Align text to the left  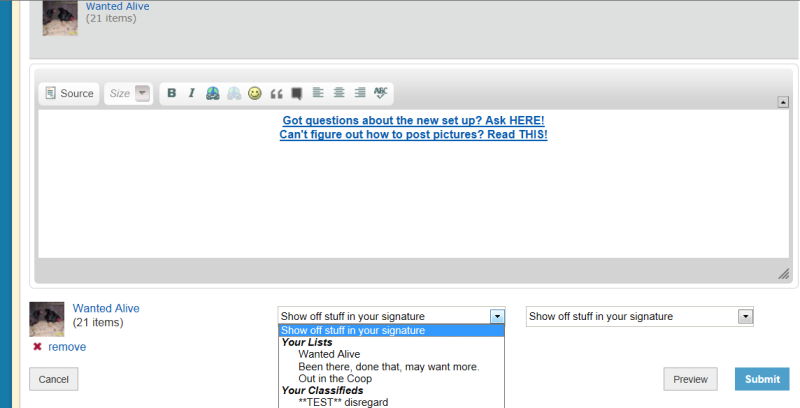coord(318,93)
